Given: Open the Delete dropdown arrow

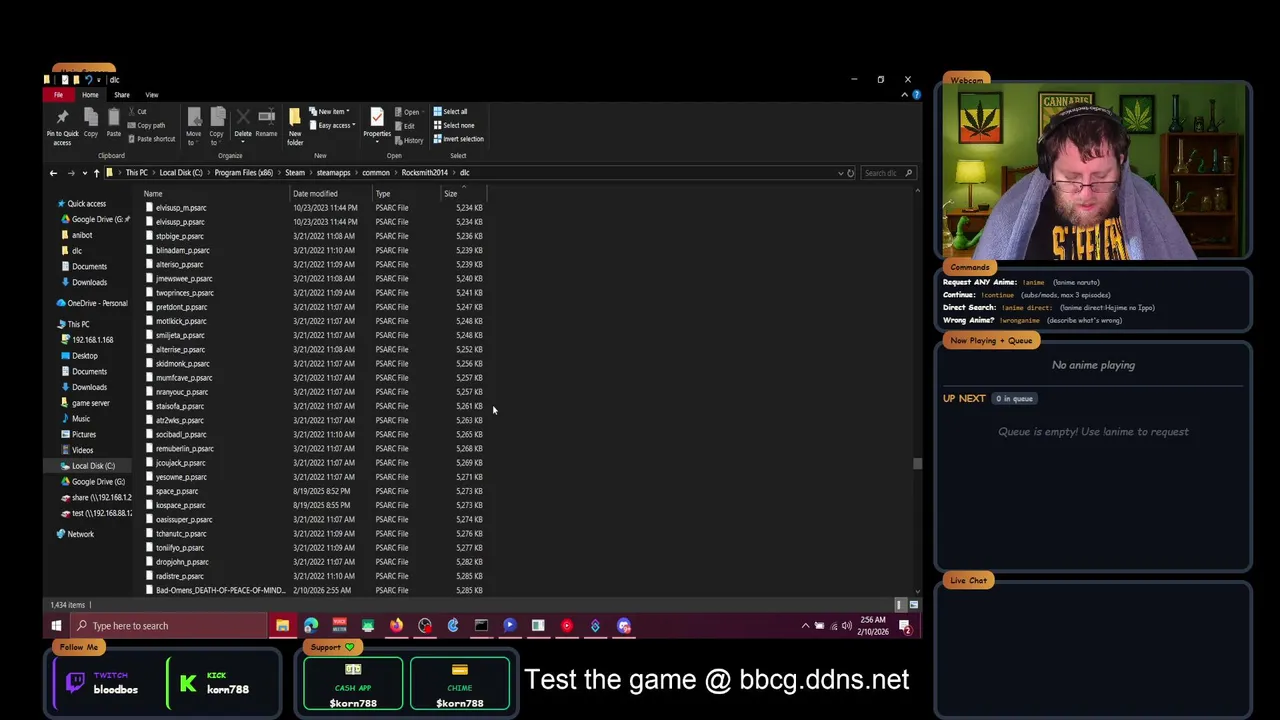Looking at the screenshot, I should 243,141.
